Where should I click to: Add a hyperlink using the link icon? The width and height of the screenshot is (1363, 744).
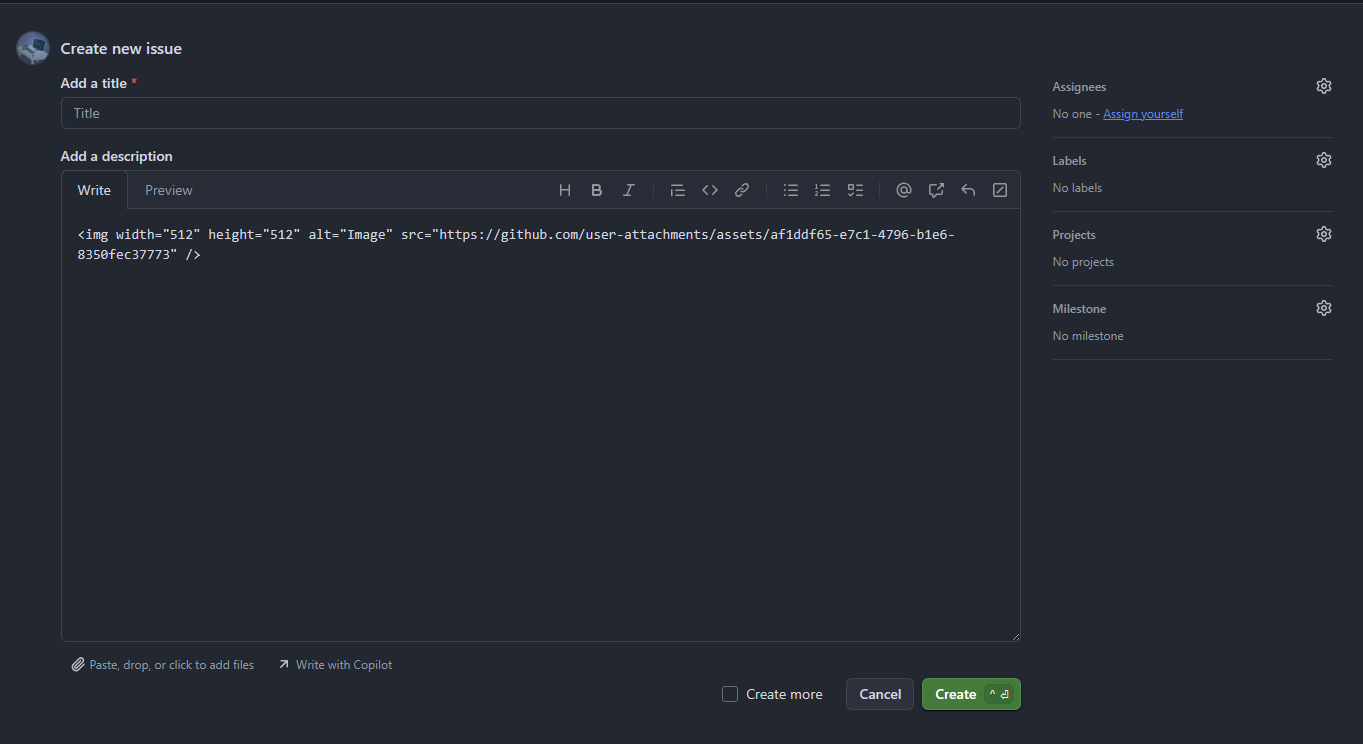pos(742,190)
